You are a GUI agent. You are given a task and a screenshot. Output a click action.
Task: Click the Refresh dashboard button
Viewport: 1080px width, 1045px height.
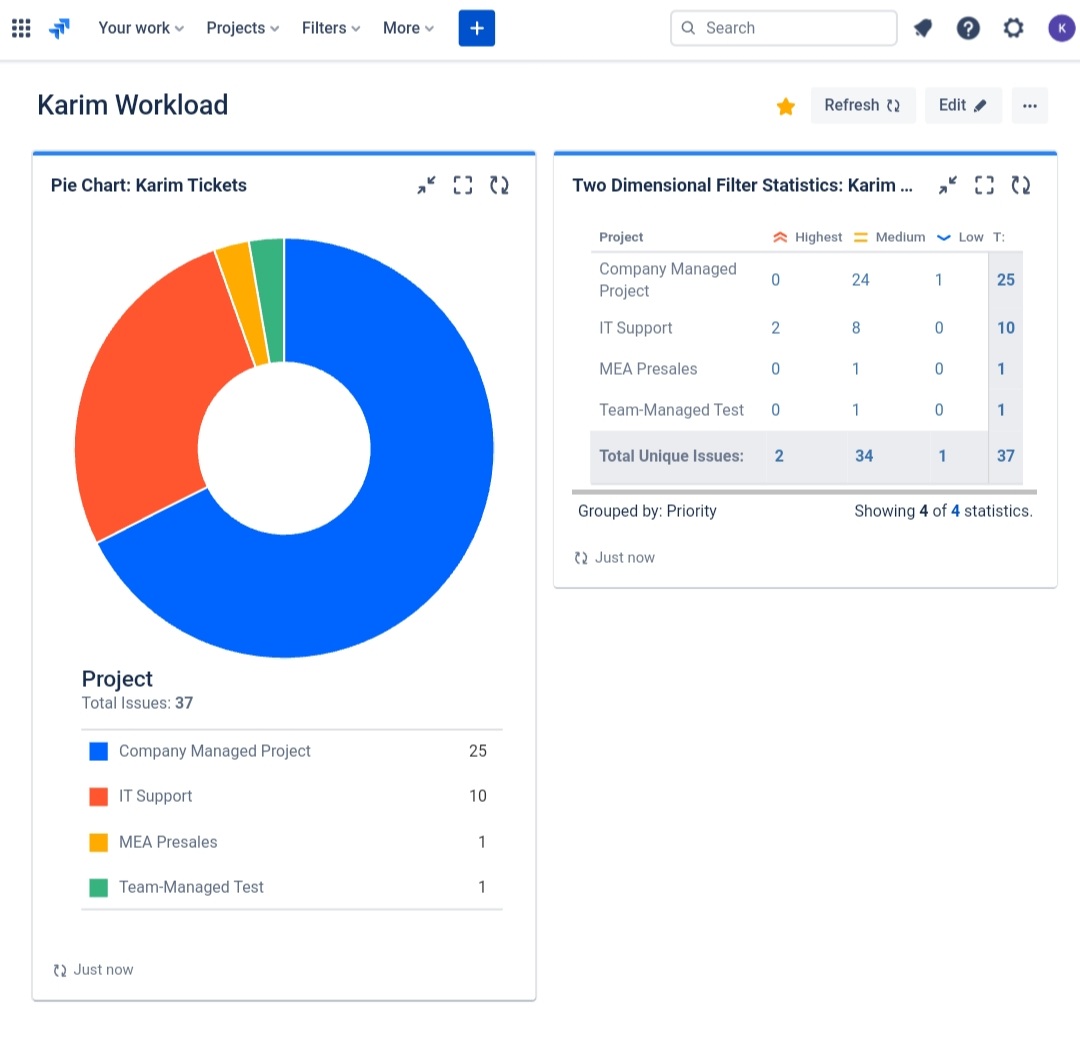click(862, 105)
